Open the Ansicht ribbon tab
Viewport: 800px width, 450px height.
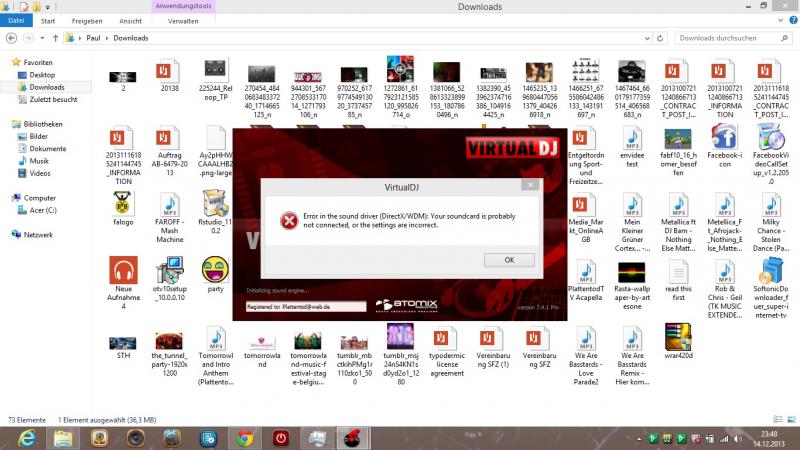pos(131,21)
